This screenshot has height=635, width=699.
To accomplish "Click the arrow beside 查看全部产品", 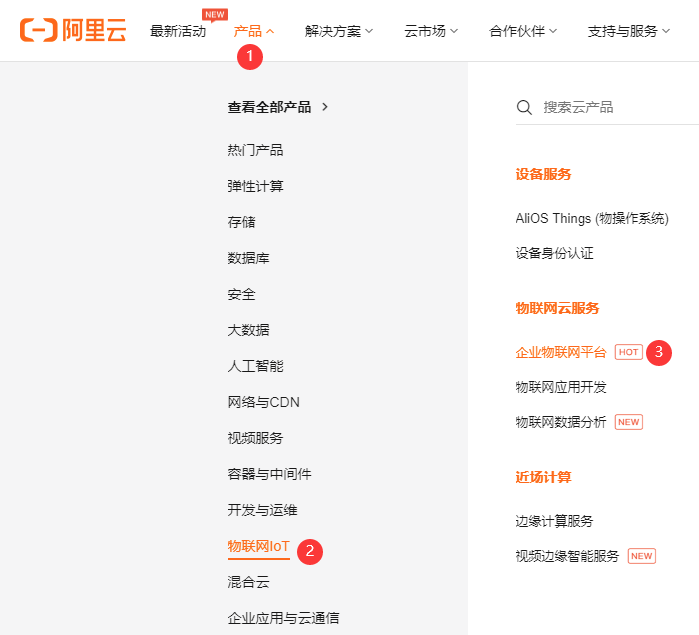I will point(325,107).
